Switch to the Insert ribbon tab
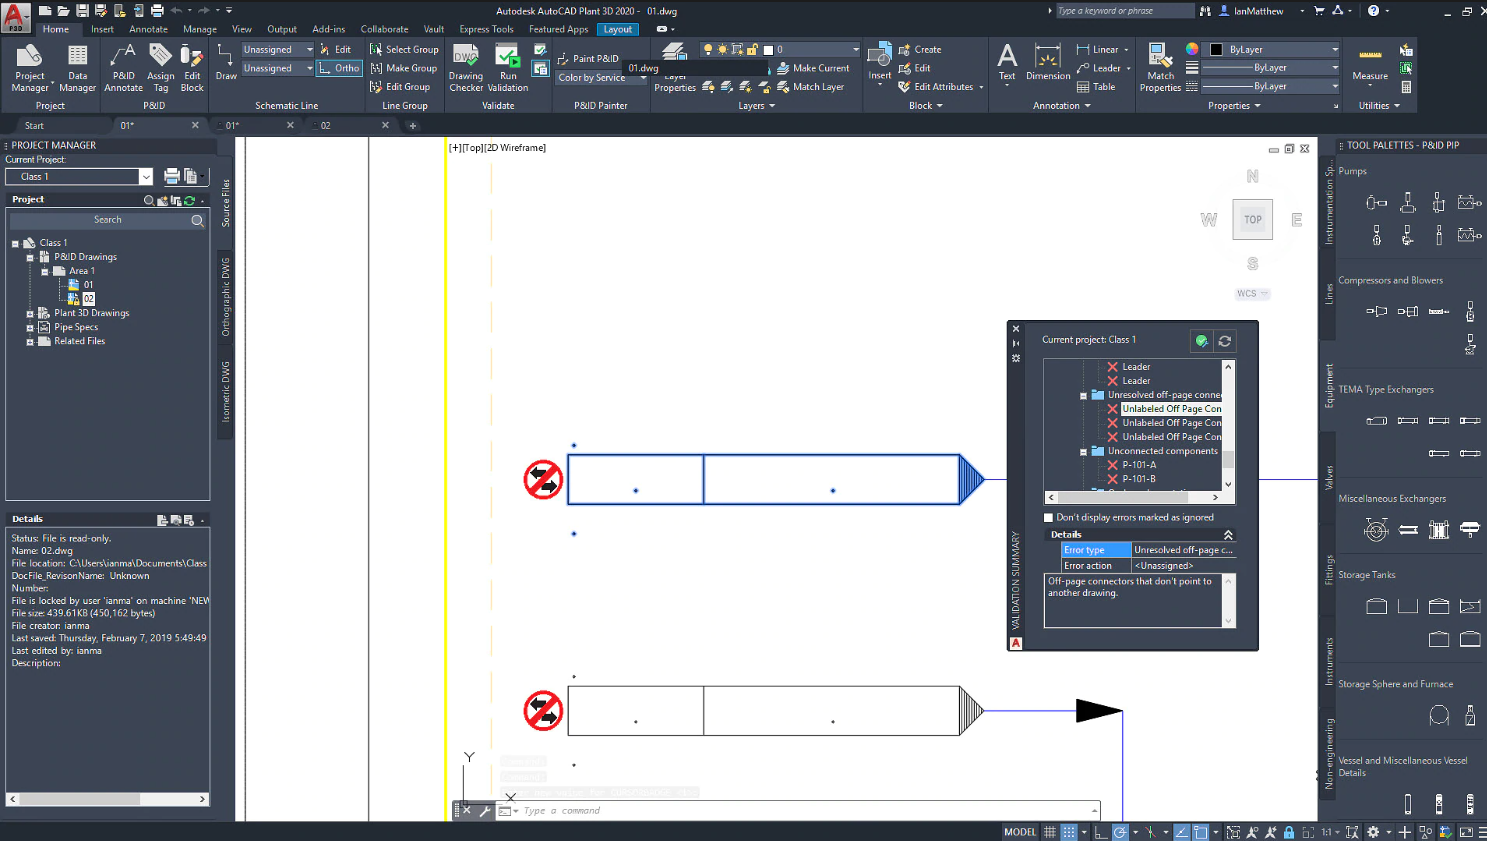This screenshot has width=1487, height=841. pyautogui.click(x=102, y=29)
